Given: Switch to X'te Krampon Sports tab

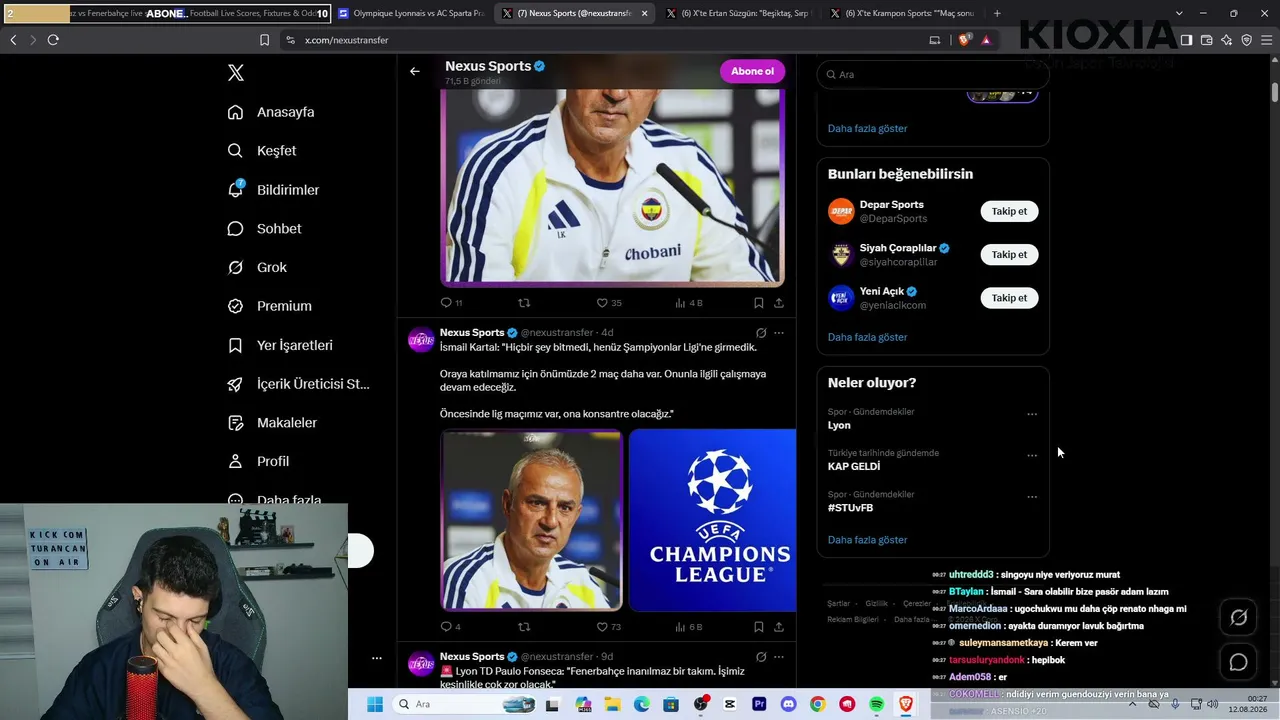Looking at the screenshot, I should (x=900, y=13).
